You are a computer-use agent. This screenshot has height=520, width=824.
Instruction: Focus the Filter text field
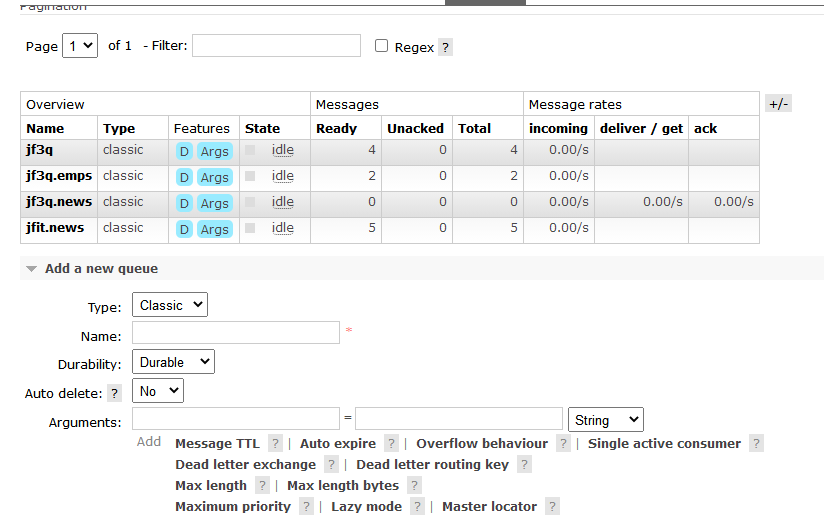point(276,46)
